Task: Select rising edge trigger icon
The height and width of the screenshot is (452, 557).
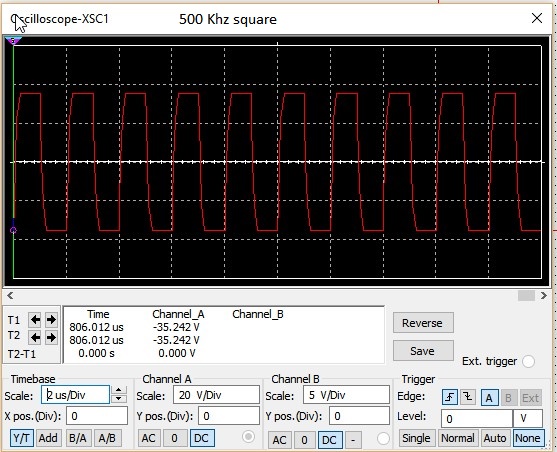Action: 450,397
